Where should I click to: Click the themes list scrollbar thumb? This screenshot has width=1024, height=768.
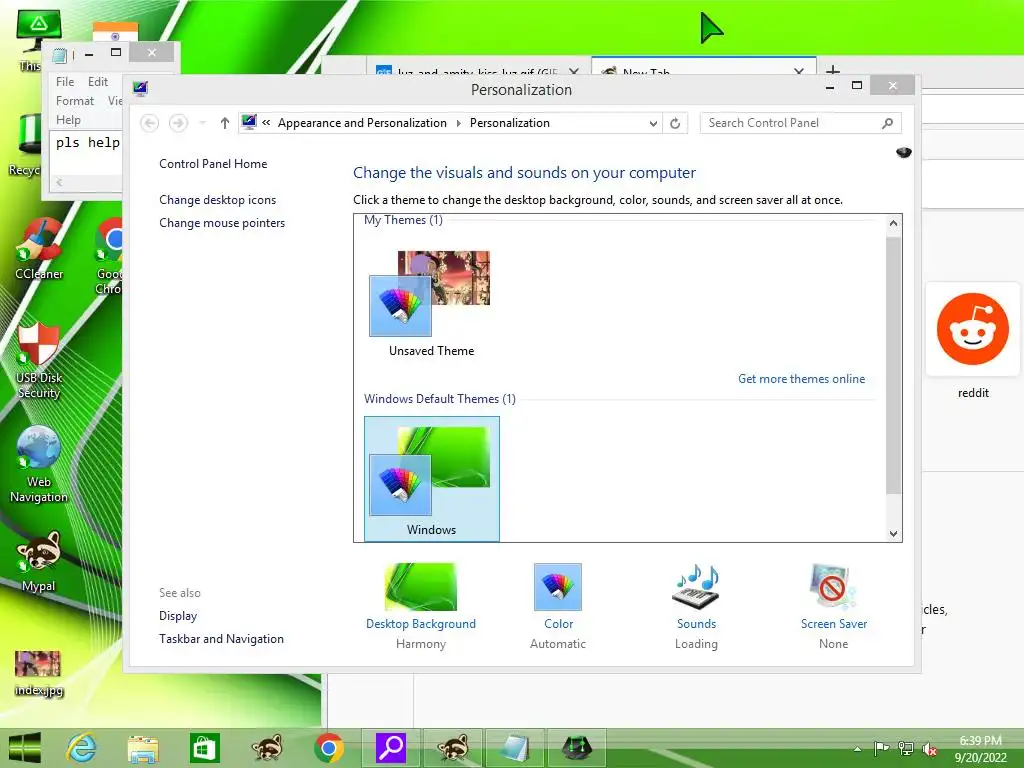click(x=893, y=366)
